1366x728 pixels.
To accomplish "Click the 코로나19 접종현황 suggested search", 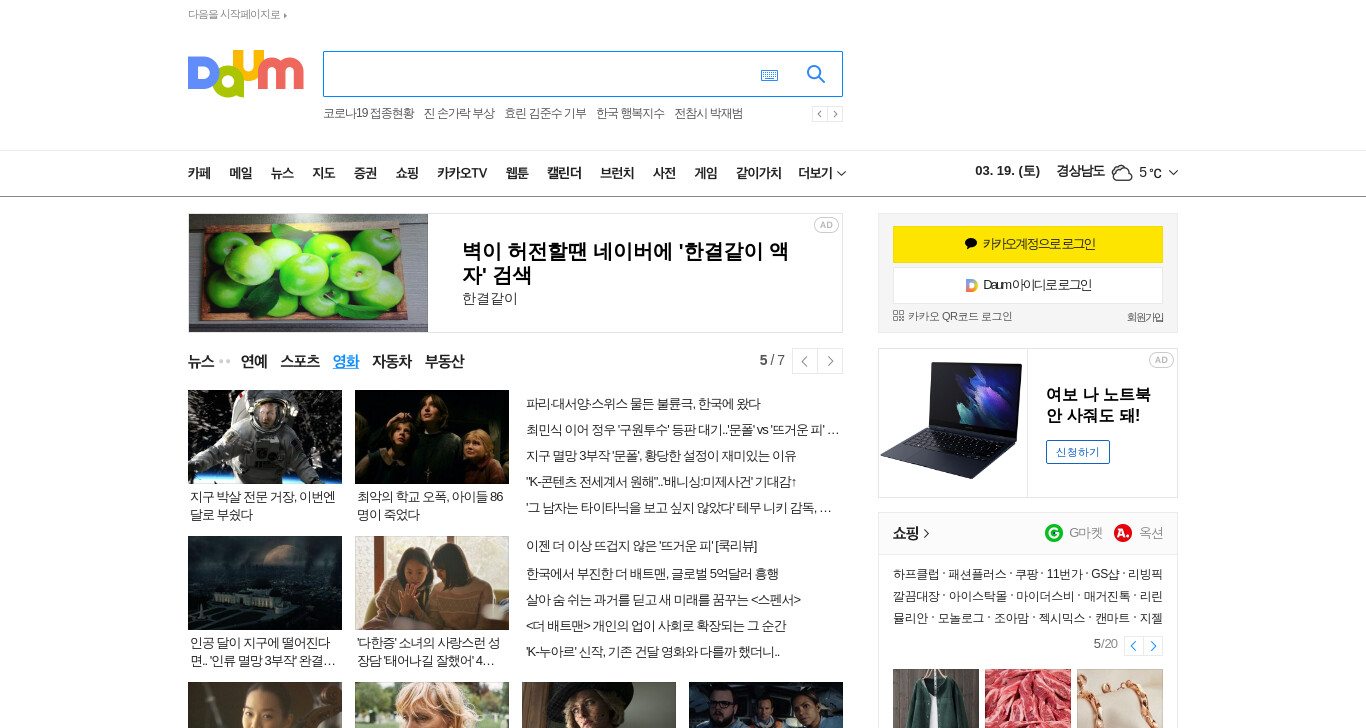I will click(x=368, y=114).
